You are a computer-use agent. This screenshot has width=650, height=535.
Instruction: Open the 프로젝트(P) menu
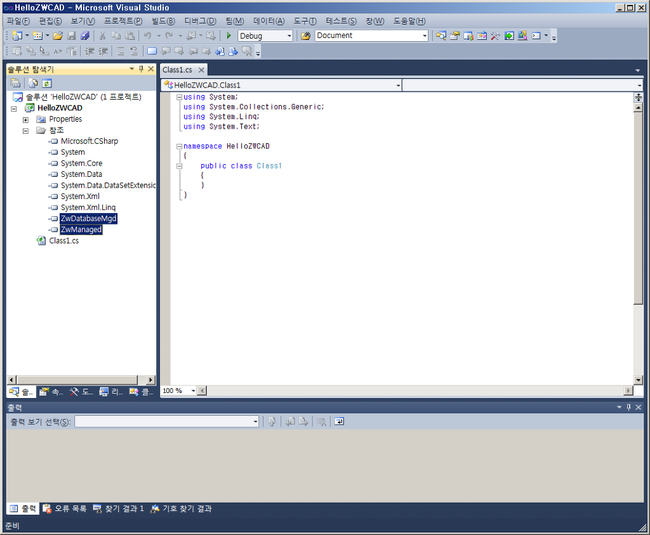(x=123, y=21)
